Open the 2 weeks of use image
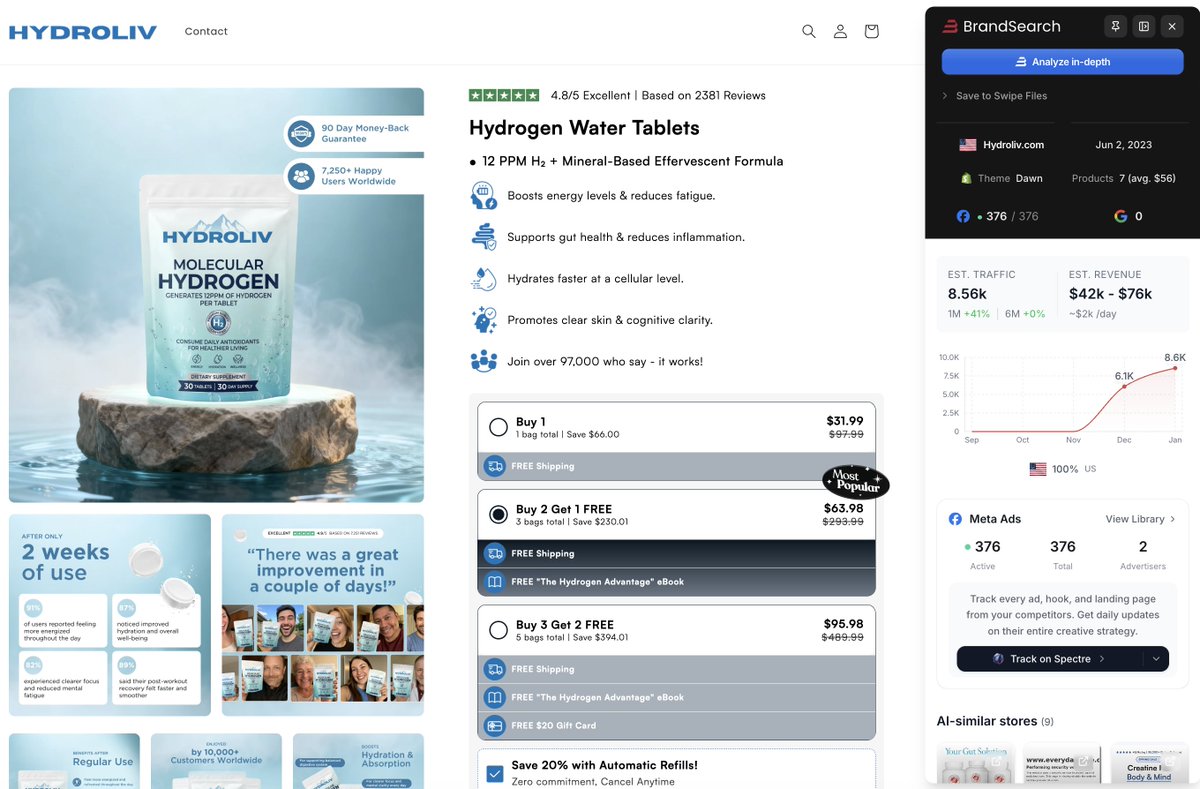The image size is (1200, 789). tap(110, 615)
